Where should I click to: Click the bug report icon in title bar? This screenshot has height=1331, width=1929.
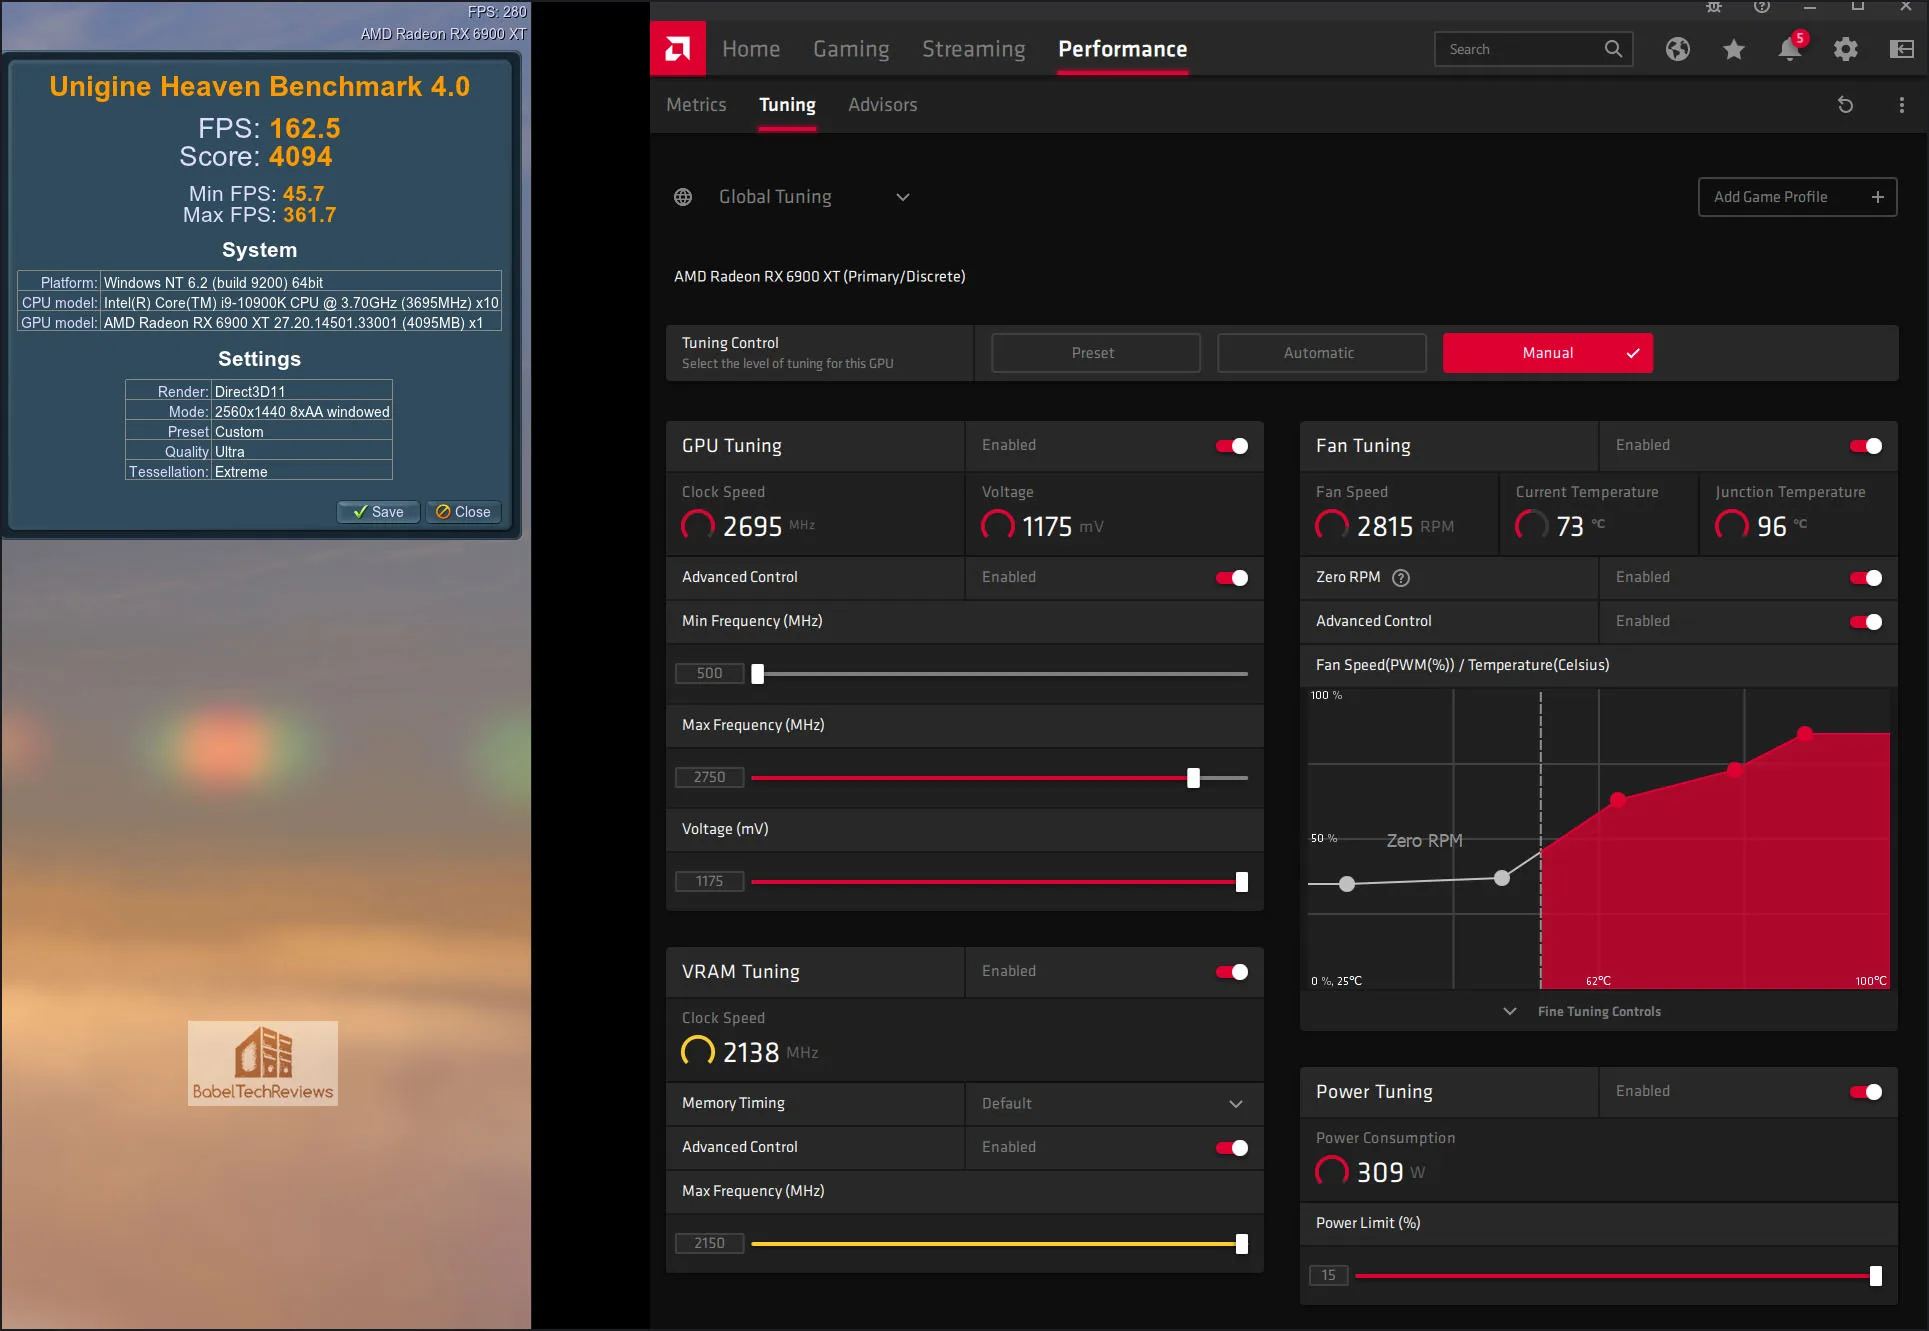click(x=1714, y=7)
